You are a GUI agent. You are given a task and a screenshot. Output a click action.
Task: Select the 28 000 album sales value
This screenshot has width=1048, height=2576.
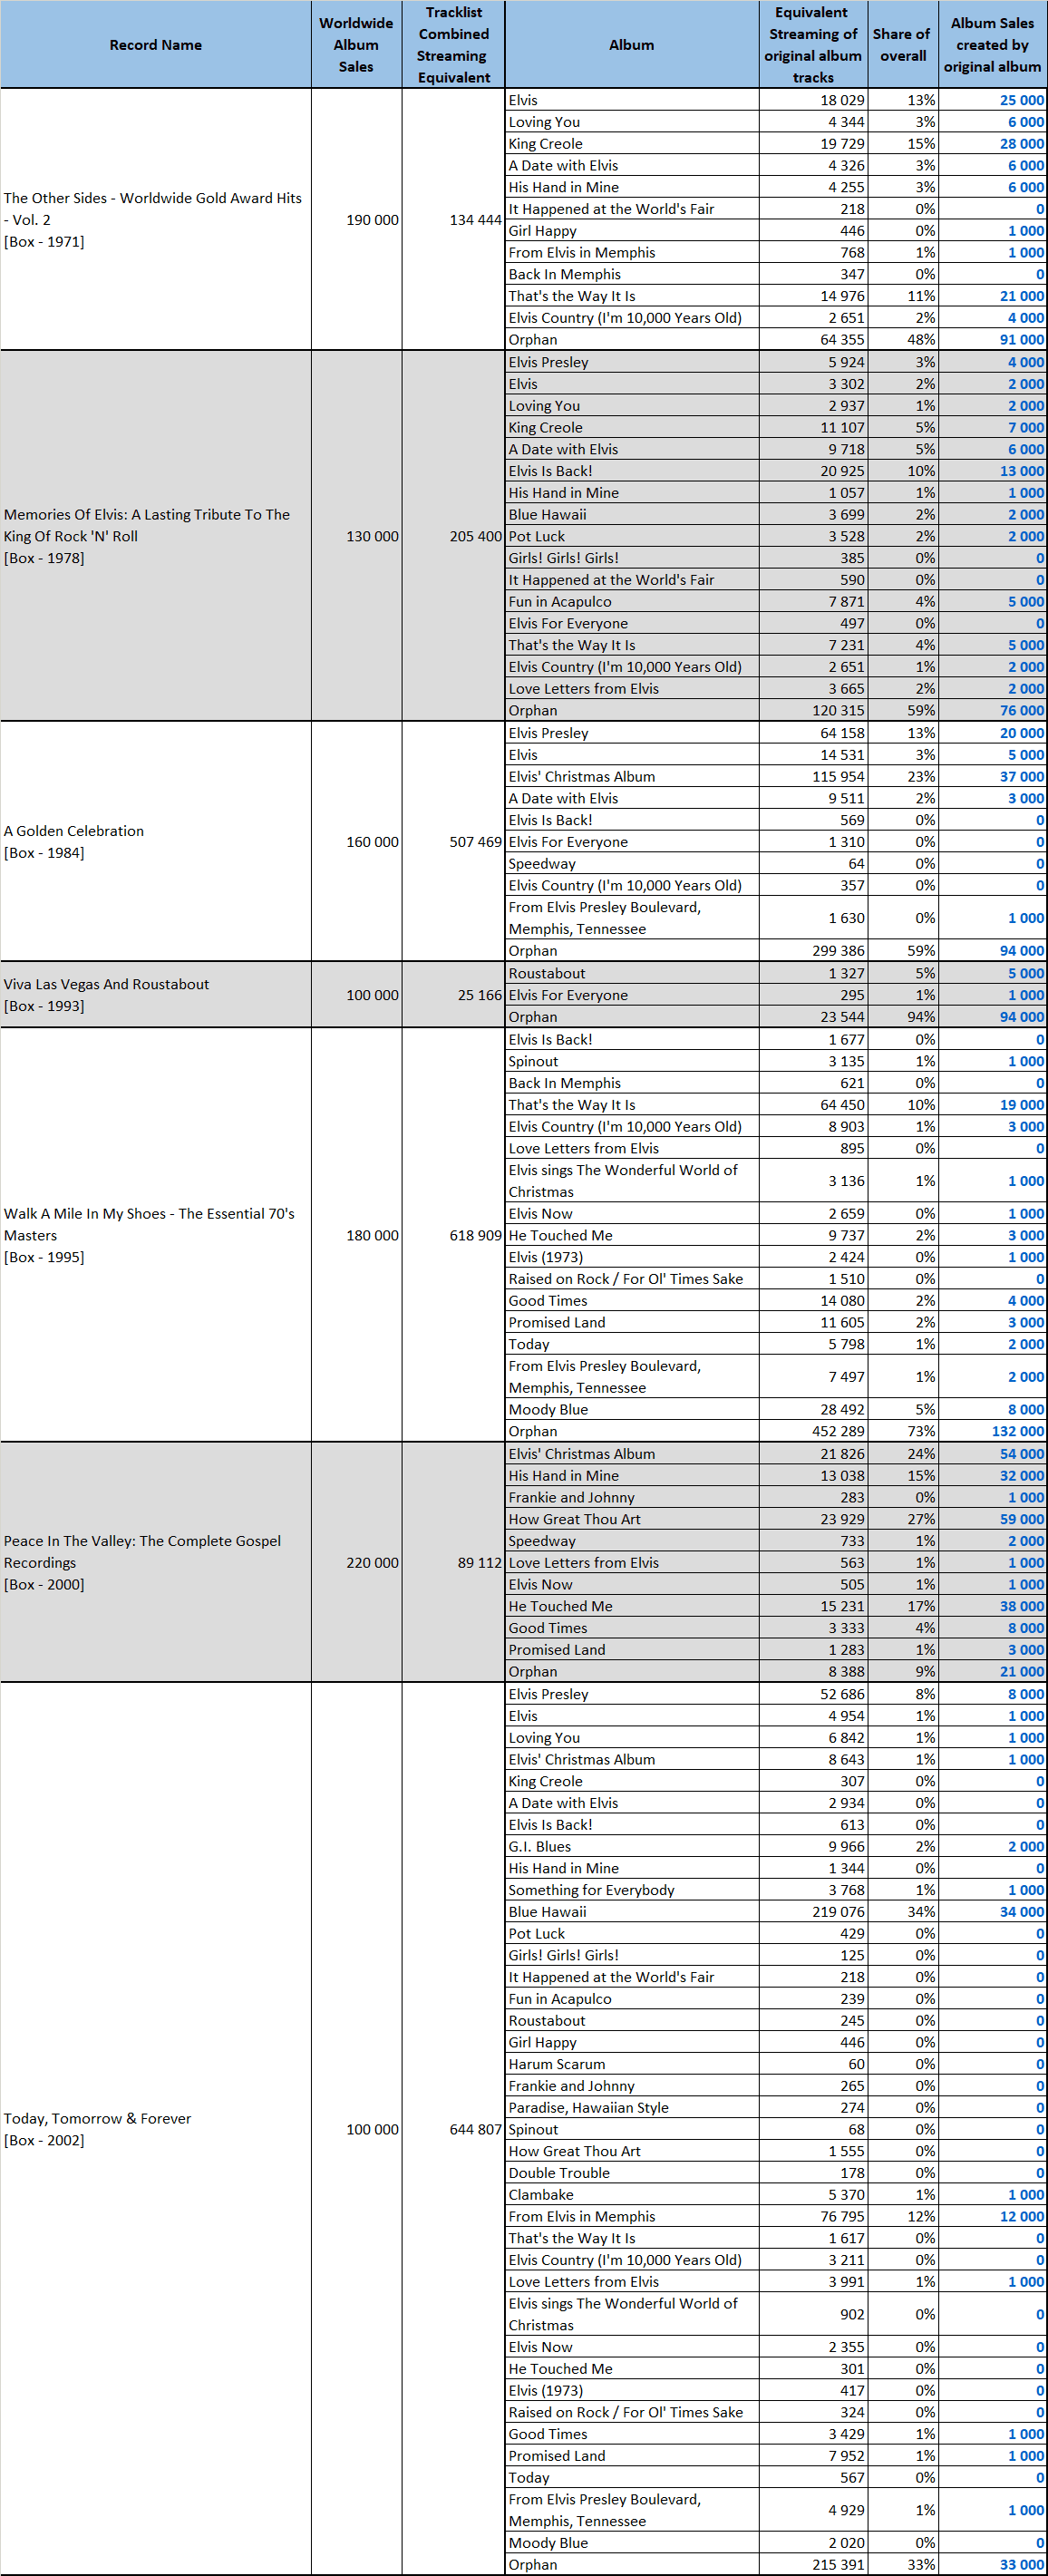[992, 144]
